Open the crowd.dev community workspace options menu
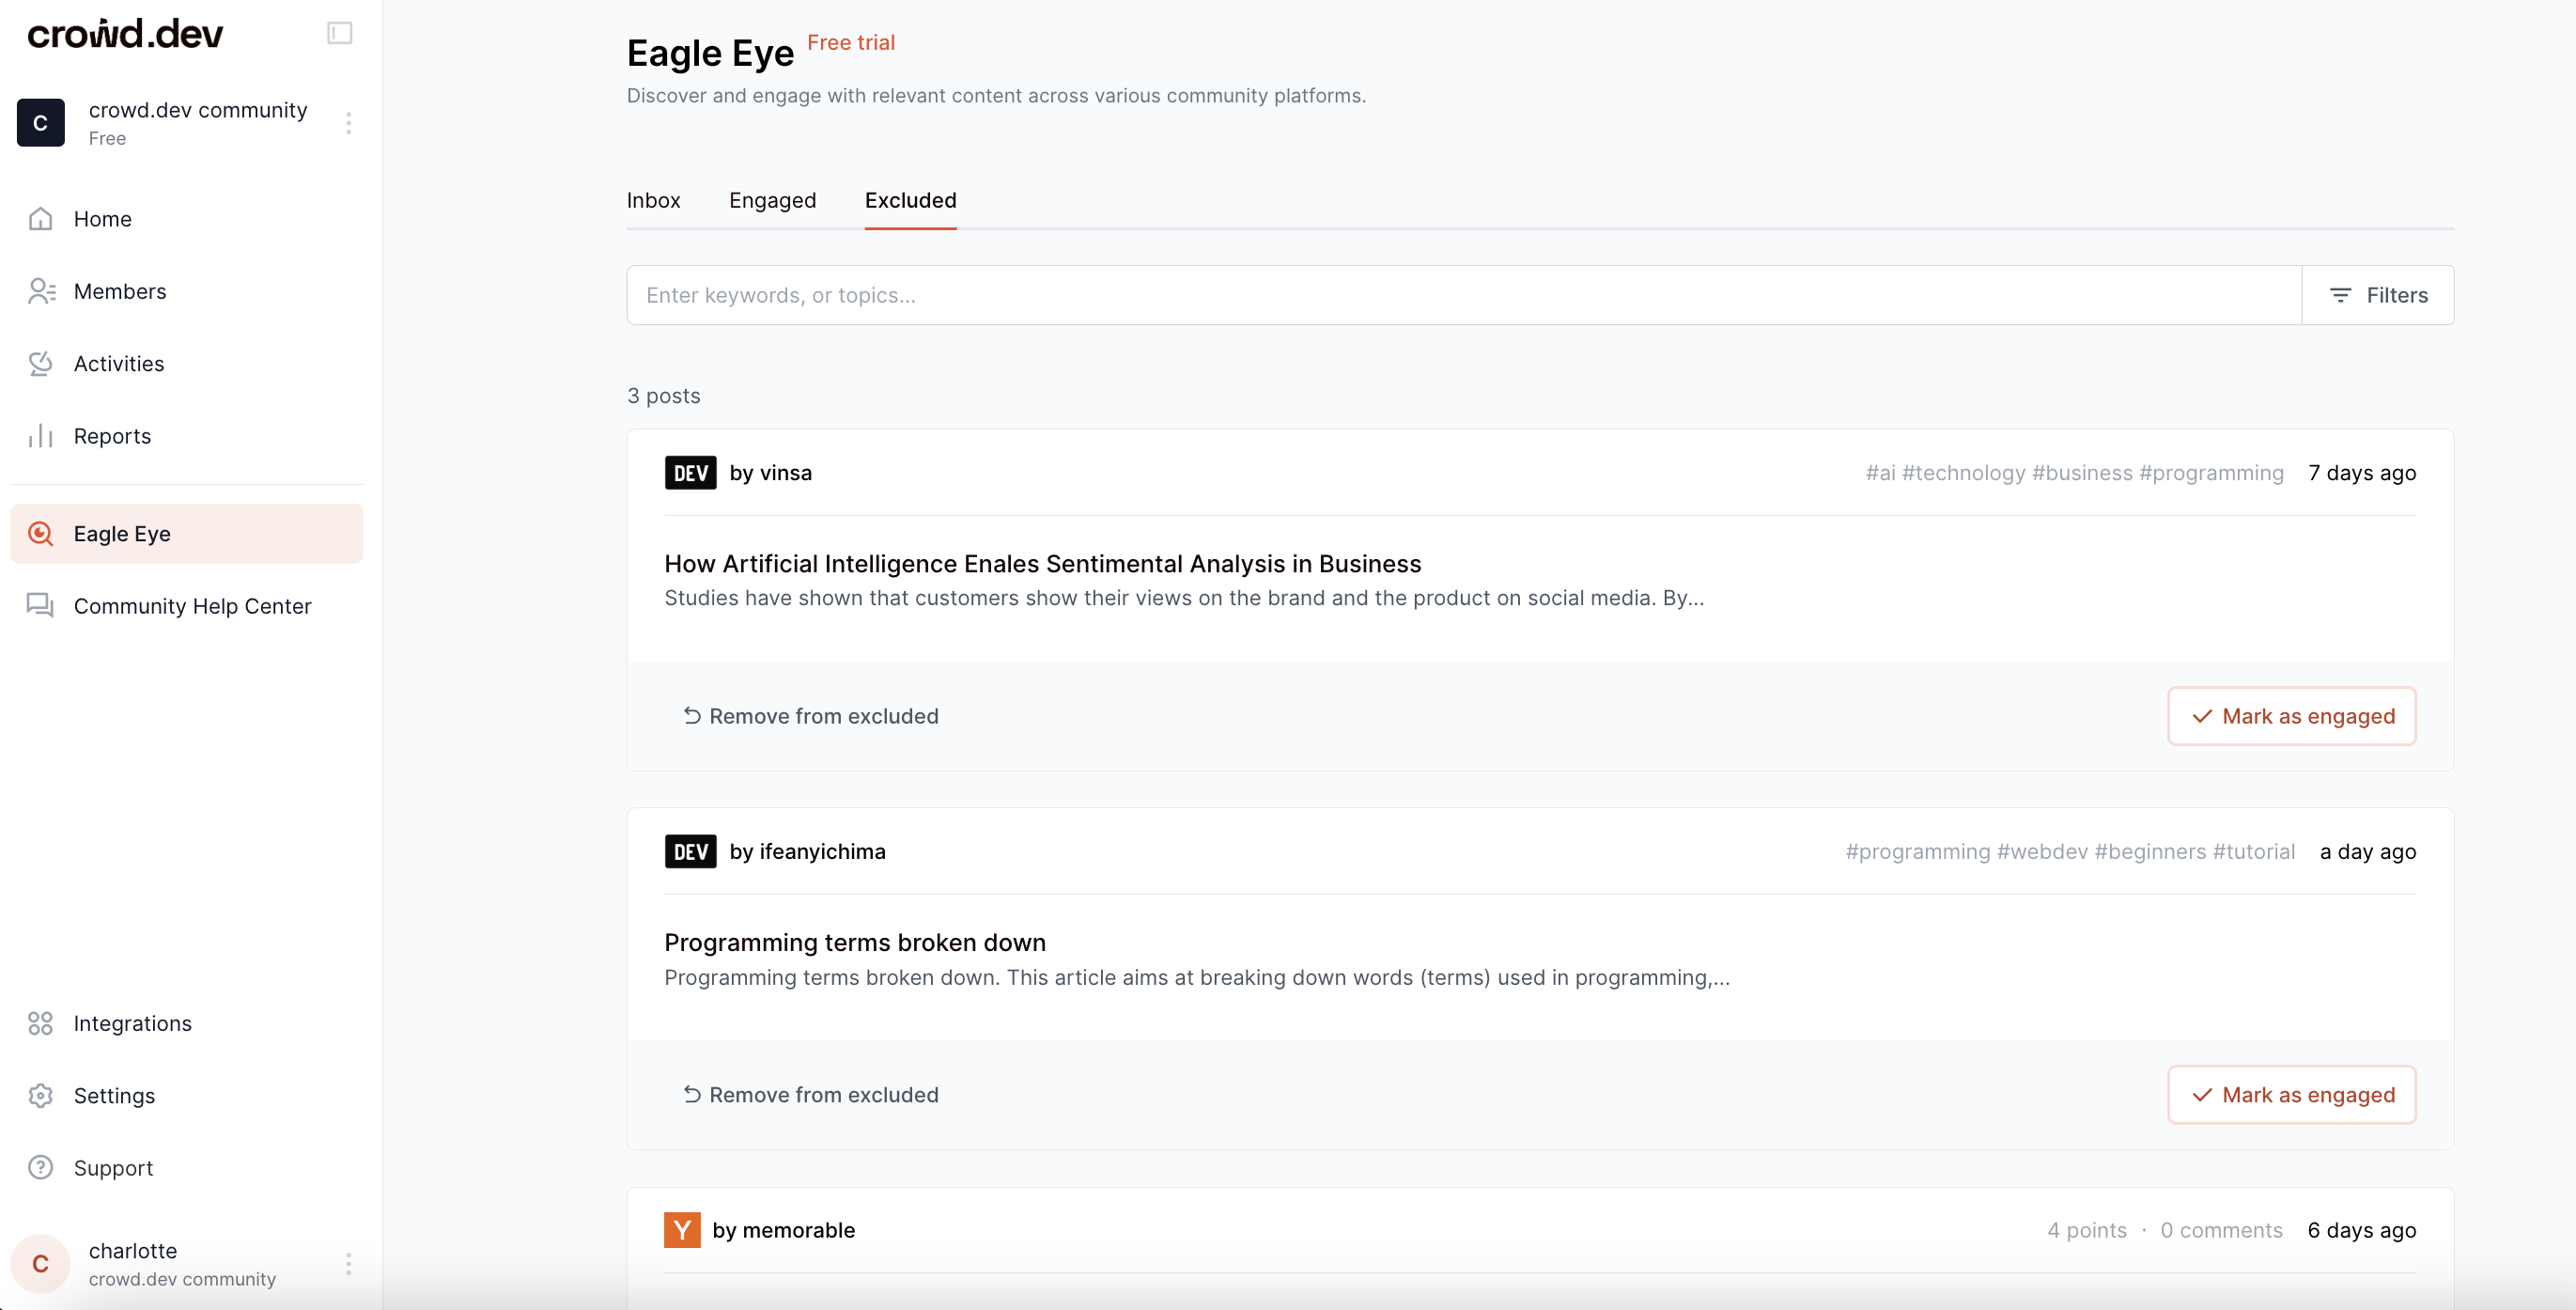 pyautogui.click(x=348, y=123)
